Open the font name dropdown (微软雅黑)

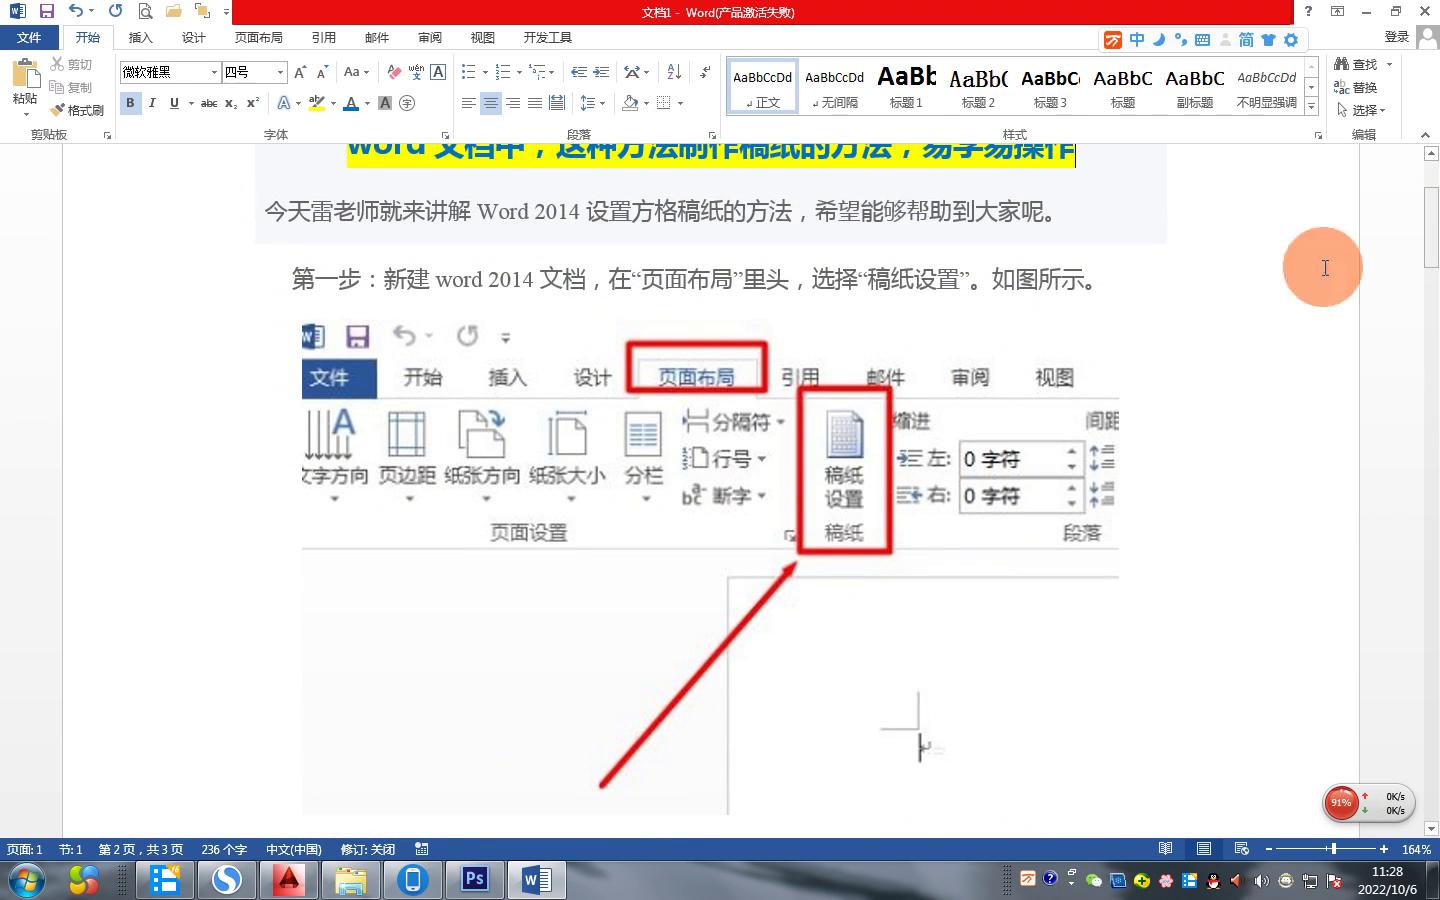[x=214, y=72]
